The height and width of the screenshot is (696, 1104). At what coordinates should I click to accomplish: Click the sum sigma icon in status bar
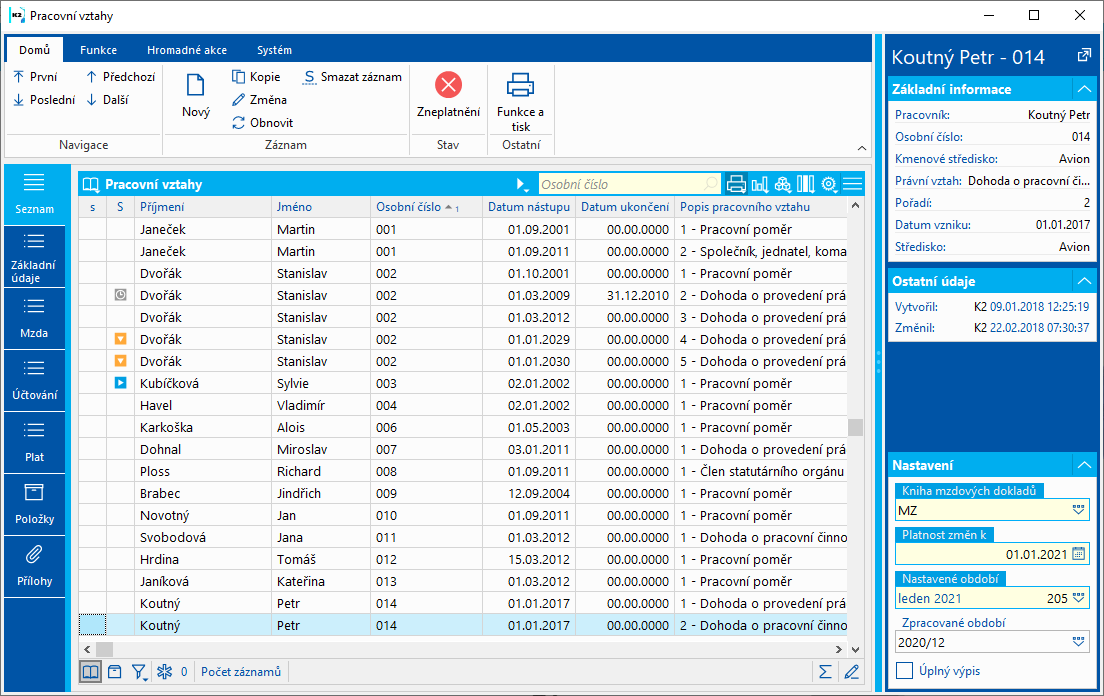(x=825, y=672)
